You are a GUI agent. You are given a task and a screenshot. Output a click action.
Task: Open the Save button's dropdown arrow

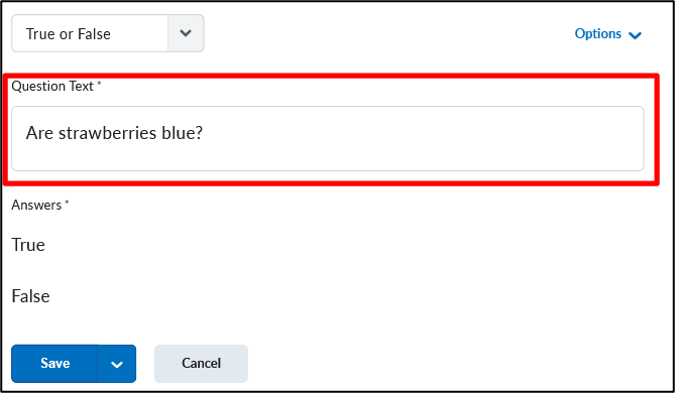tap(117, 364)
